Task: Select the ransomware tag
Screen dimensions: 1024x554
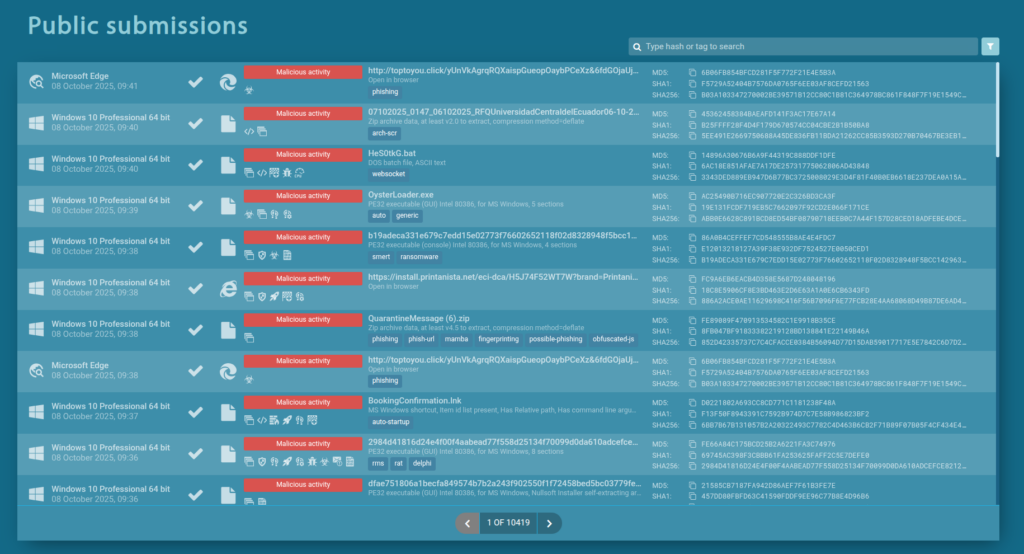Action: tap(418, 257)
